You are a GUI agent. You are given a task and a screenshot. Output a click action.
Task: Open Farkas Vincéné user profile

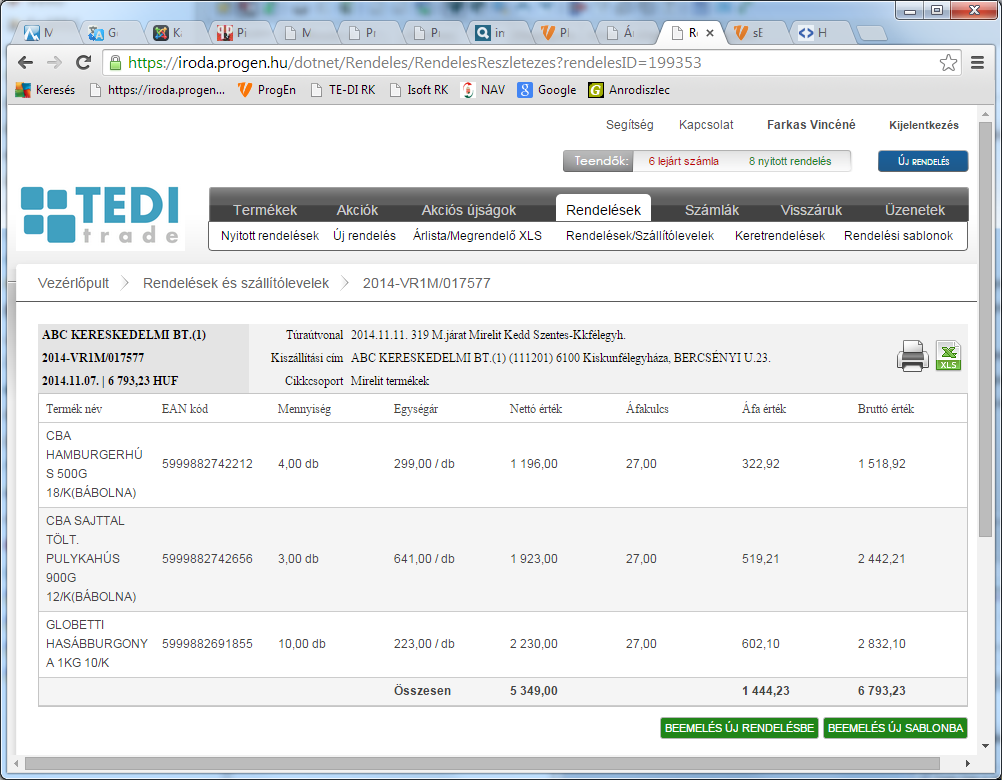click(x=811, y=125)
